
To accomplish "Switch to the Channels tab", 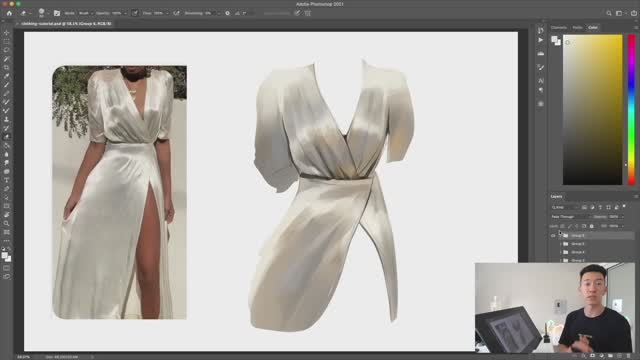I will (x=559, y=27).
